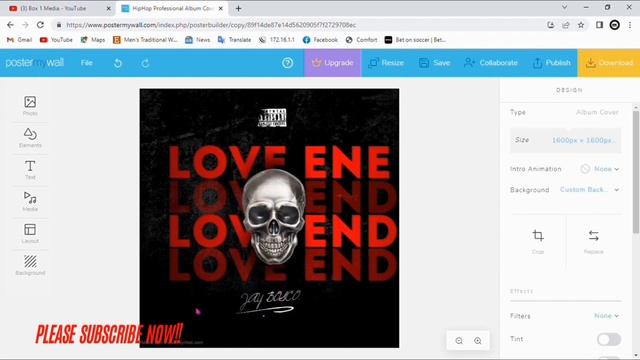Open the browser side panel icon
The height and width of the screenshot is (360, 640).
599,25
